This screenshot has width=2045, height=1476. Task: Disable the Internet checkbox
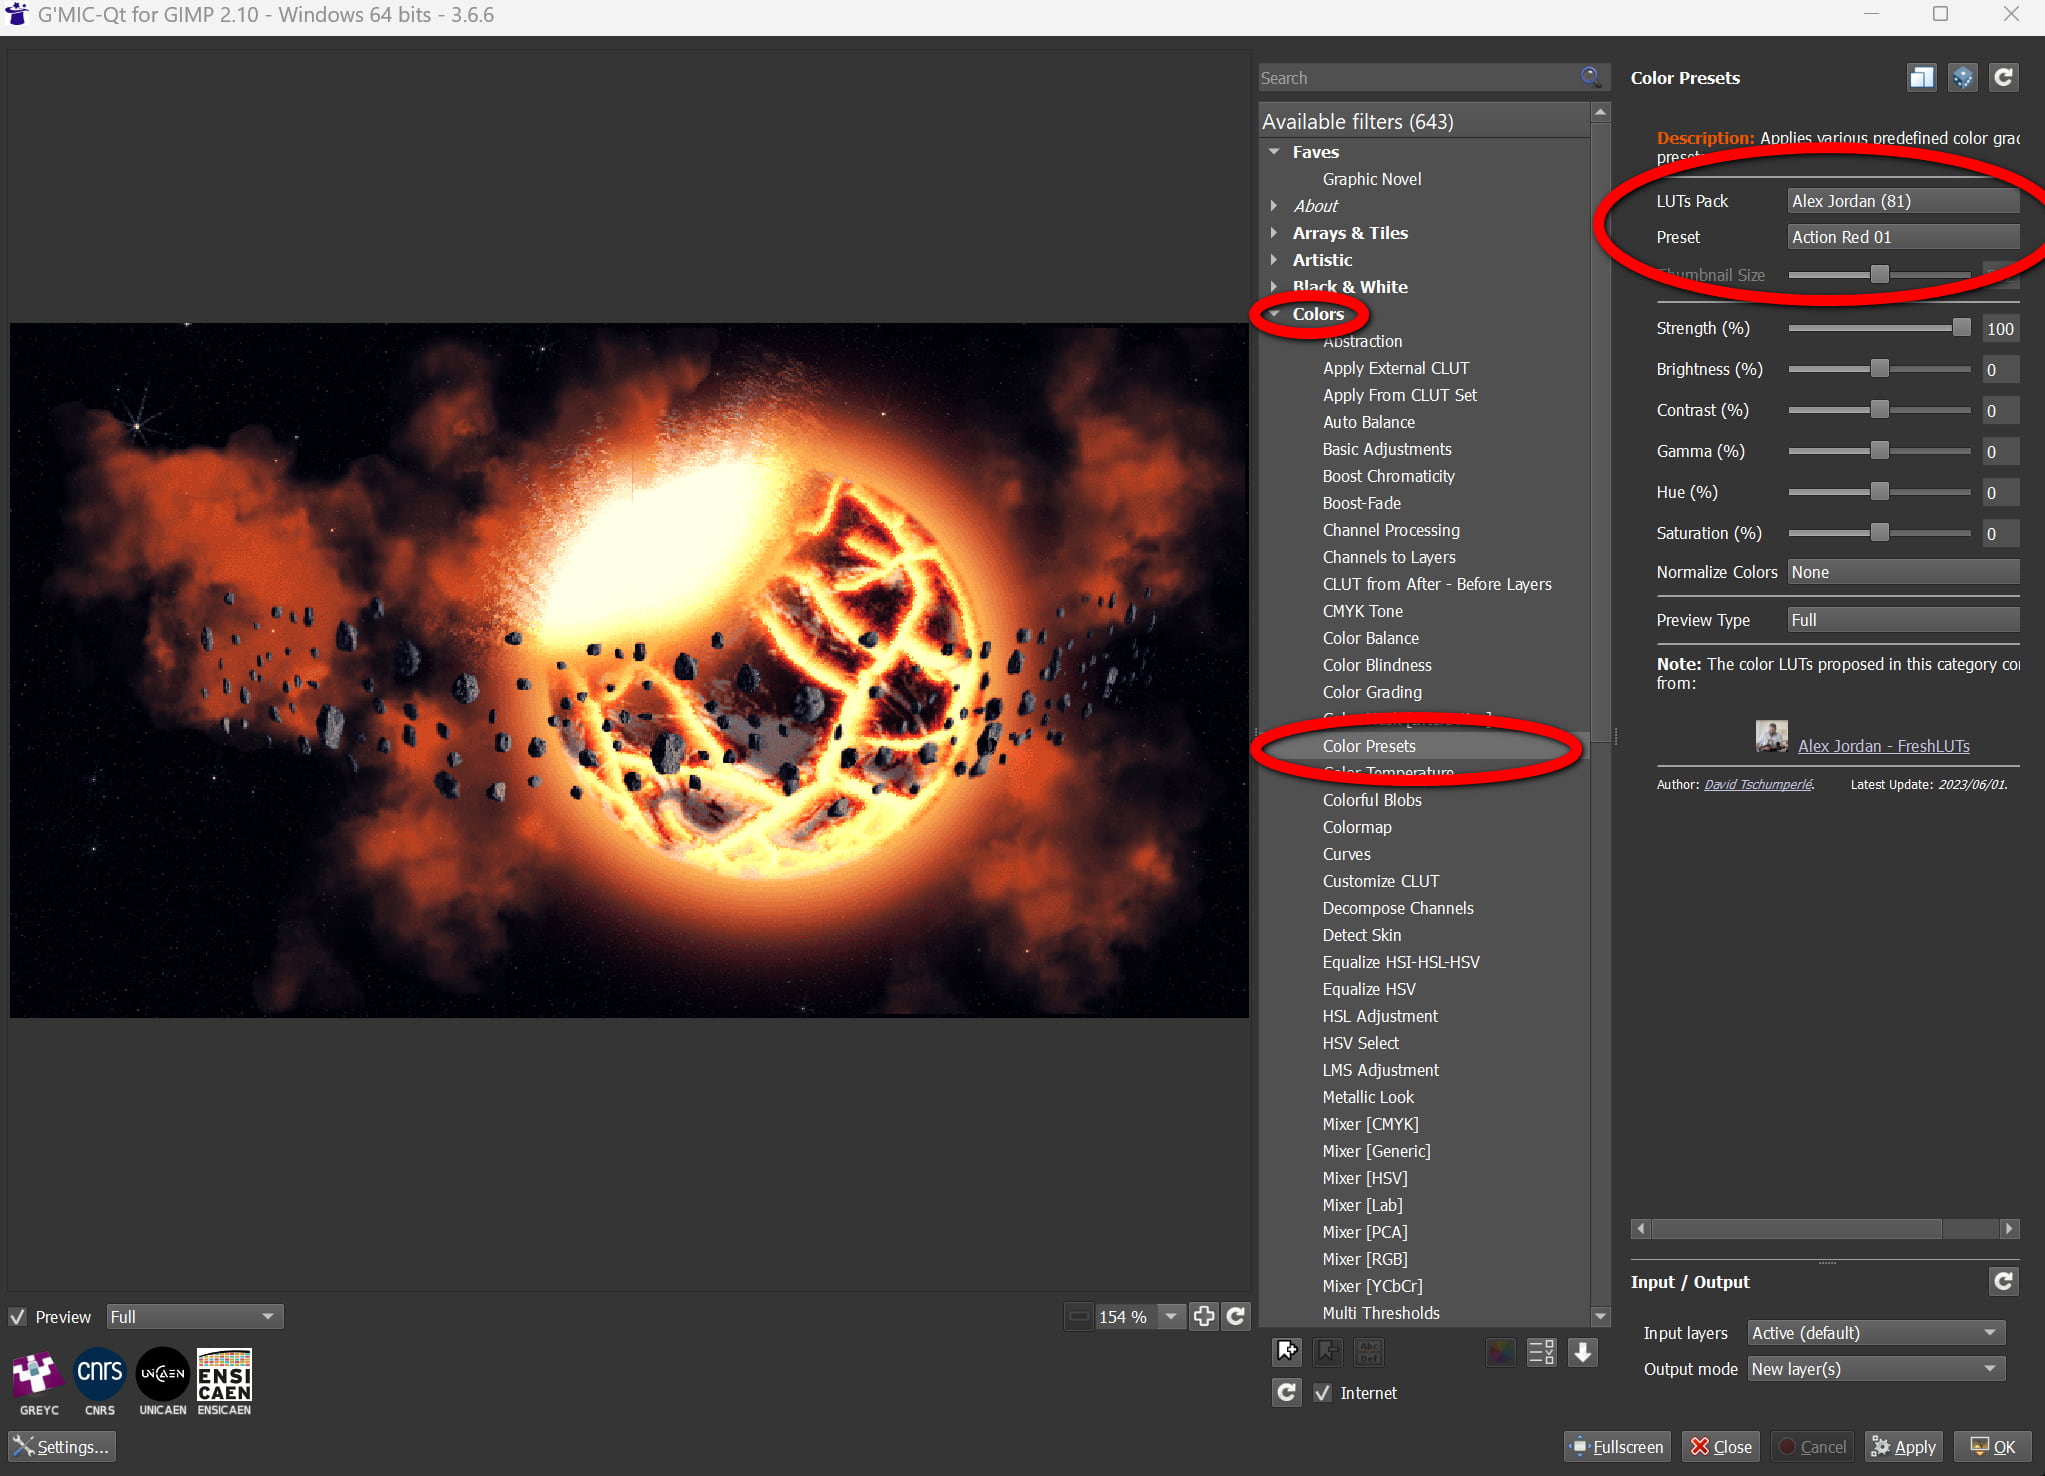pos(1323,1392)
